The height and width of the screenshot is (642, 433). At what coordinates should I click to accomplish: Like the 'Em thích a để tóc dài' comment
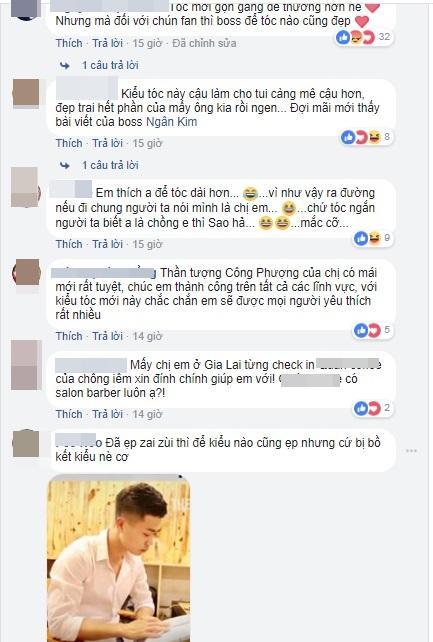69,244
